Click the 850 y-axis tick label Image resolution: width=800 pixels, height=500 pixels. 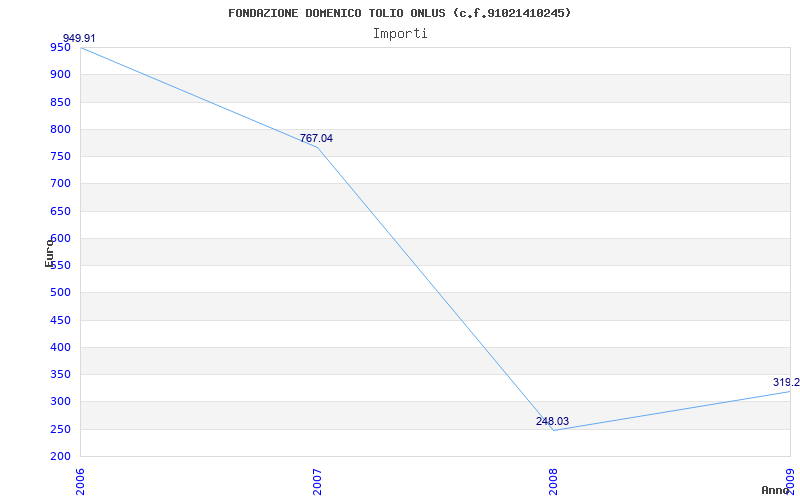60,102
